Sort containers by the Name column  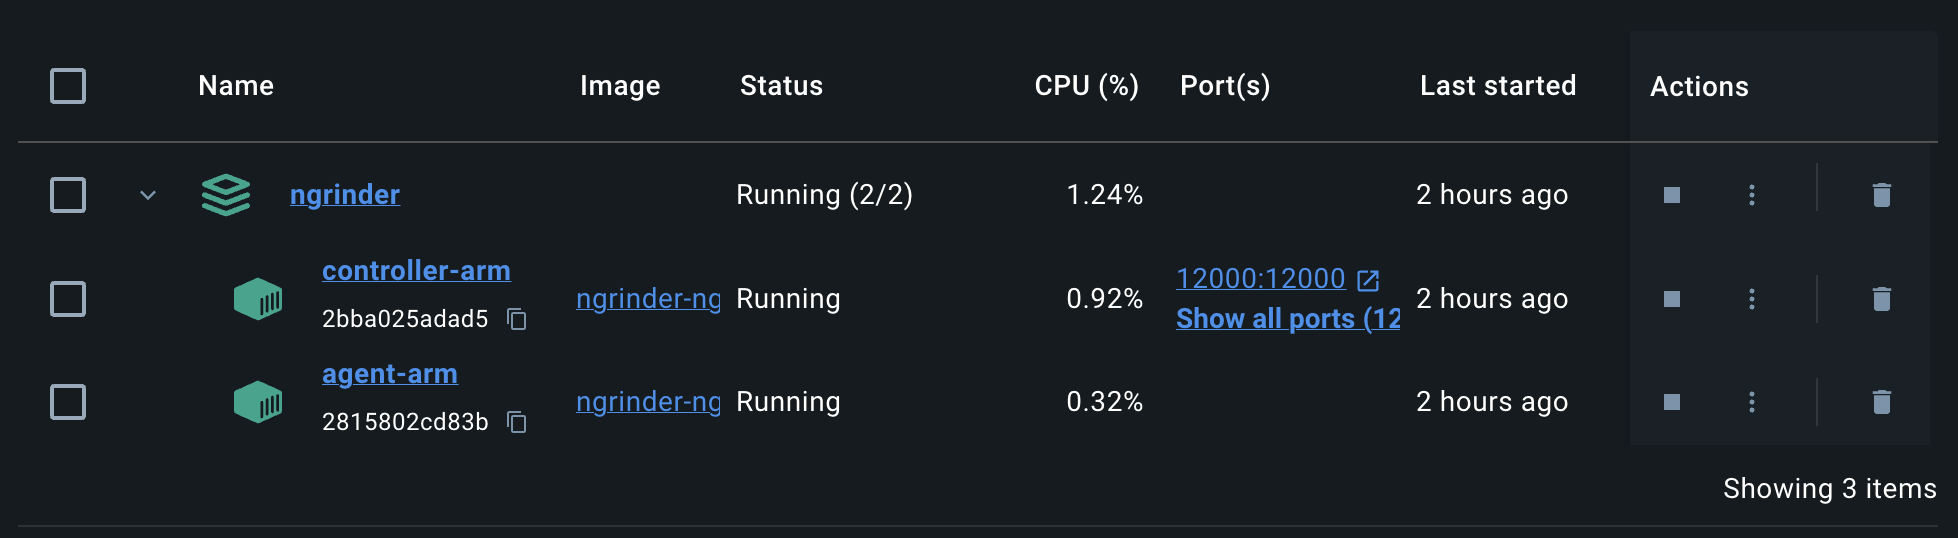click(236, 86)
